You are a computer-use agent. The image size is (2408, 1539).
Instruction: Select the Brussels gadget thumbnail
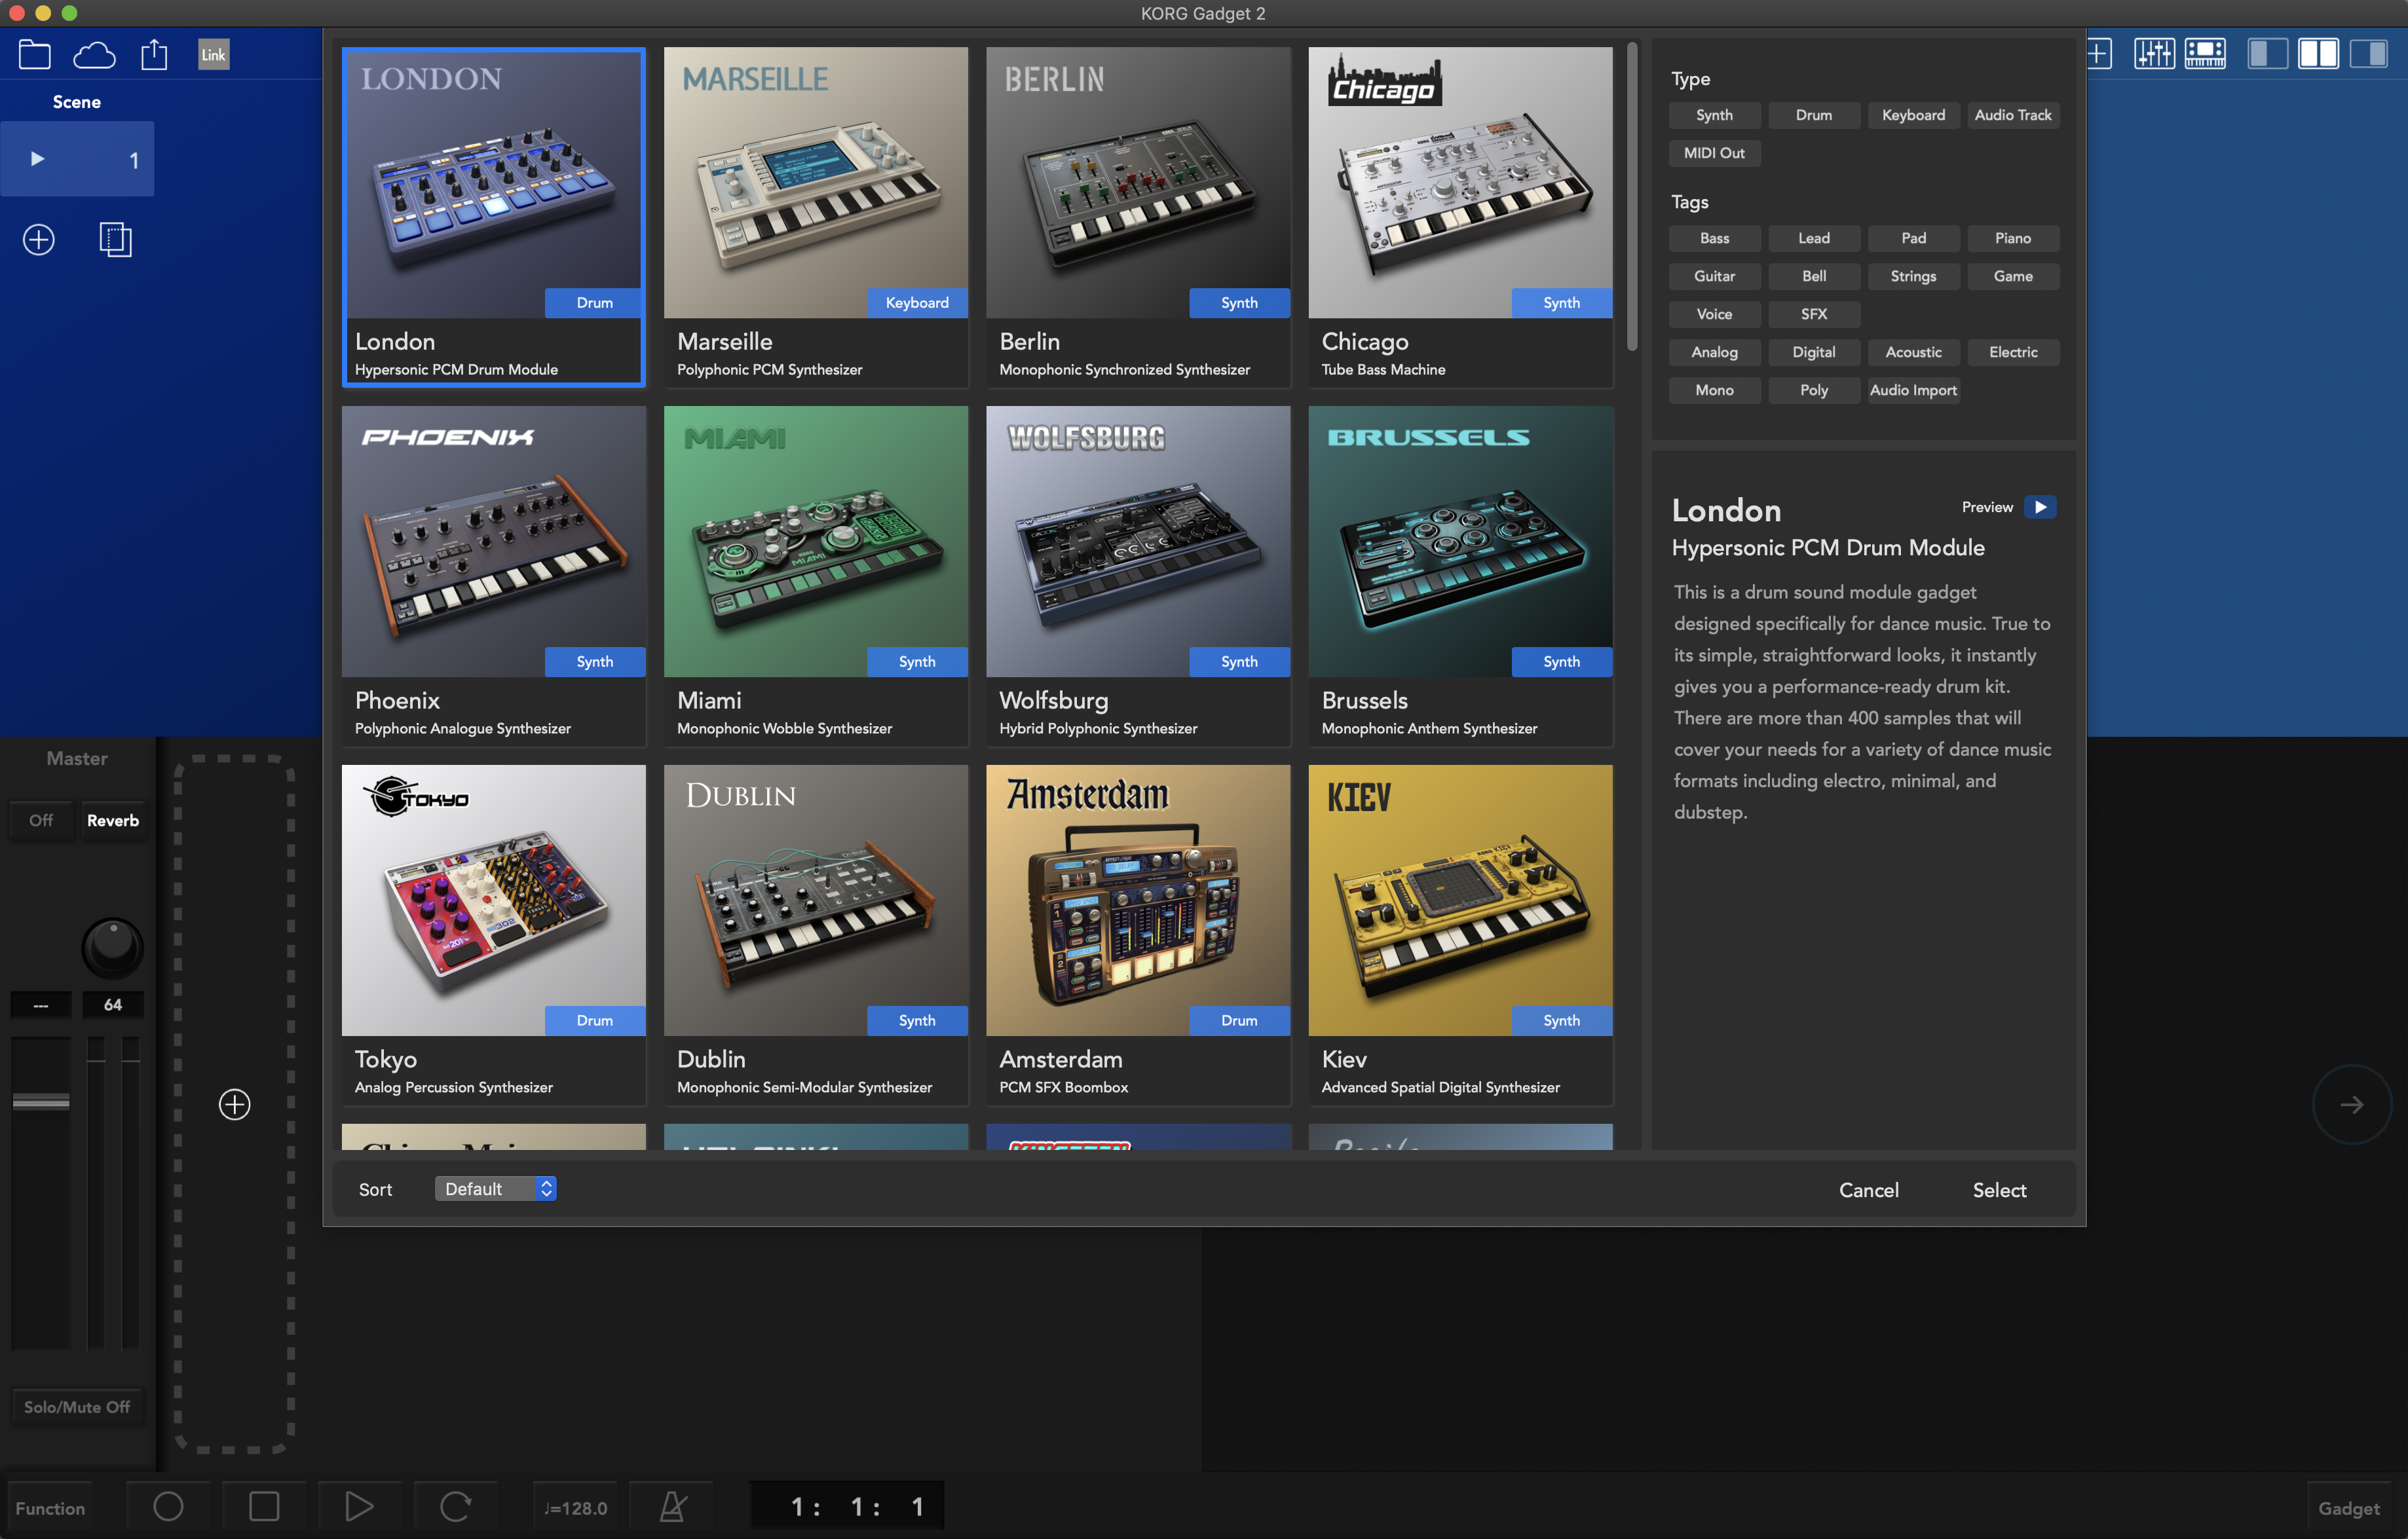[x=1460, y=541]
